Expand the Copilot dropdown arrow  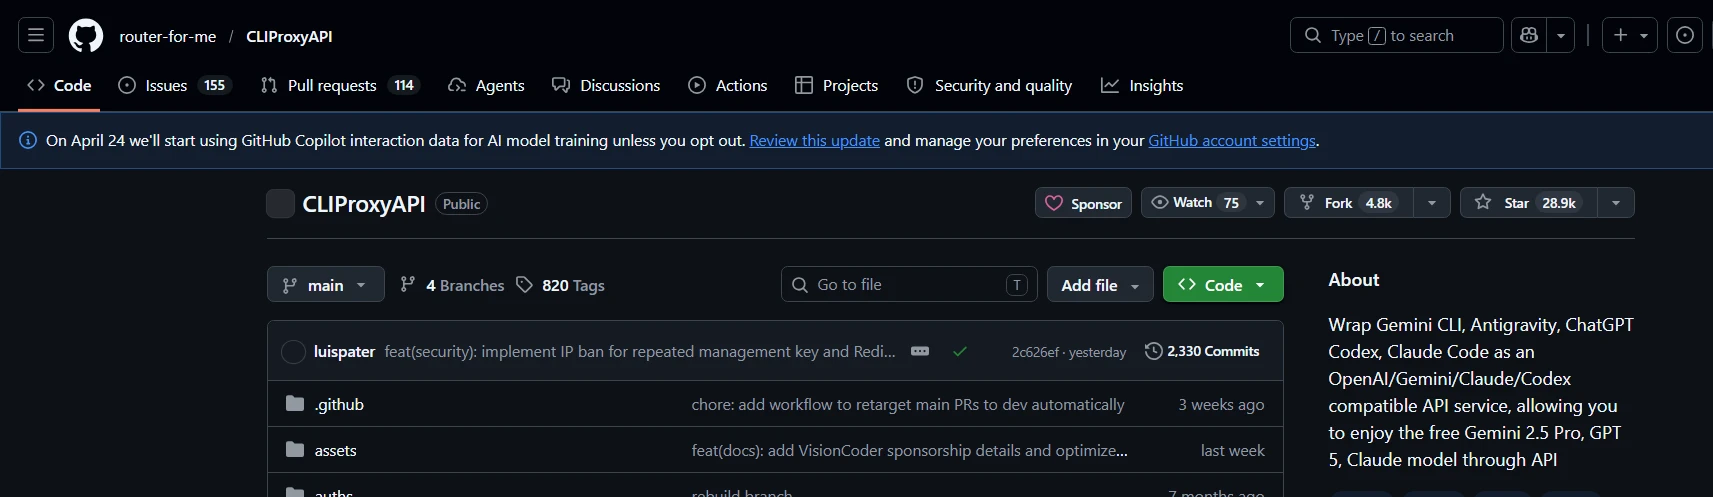click(x=1561, y=35)
